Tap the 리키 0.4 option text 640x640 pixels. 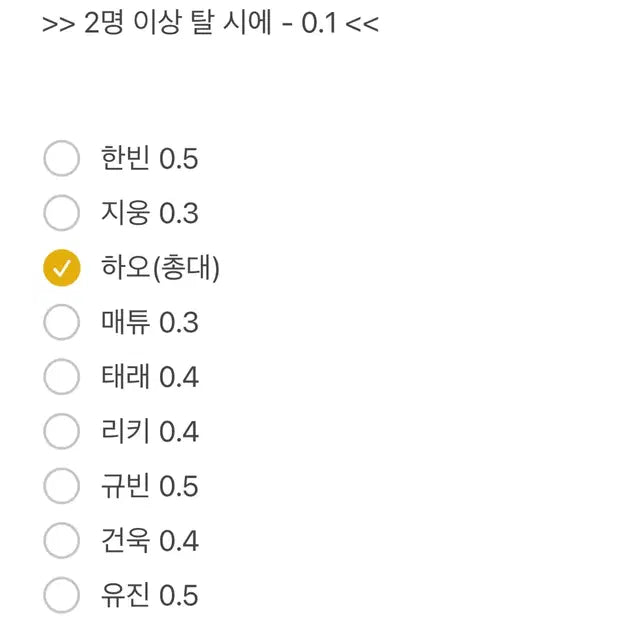click(150, 432)
